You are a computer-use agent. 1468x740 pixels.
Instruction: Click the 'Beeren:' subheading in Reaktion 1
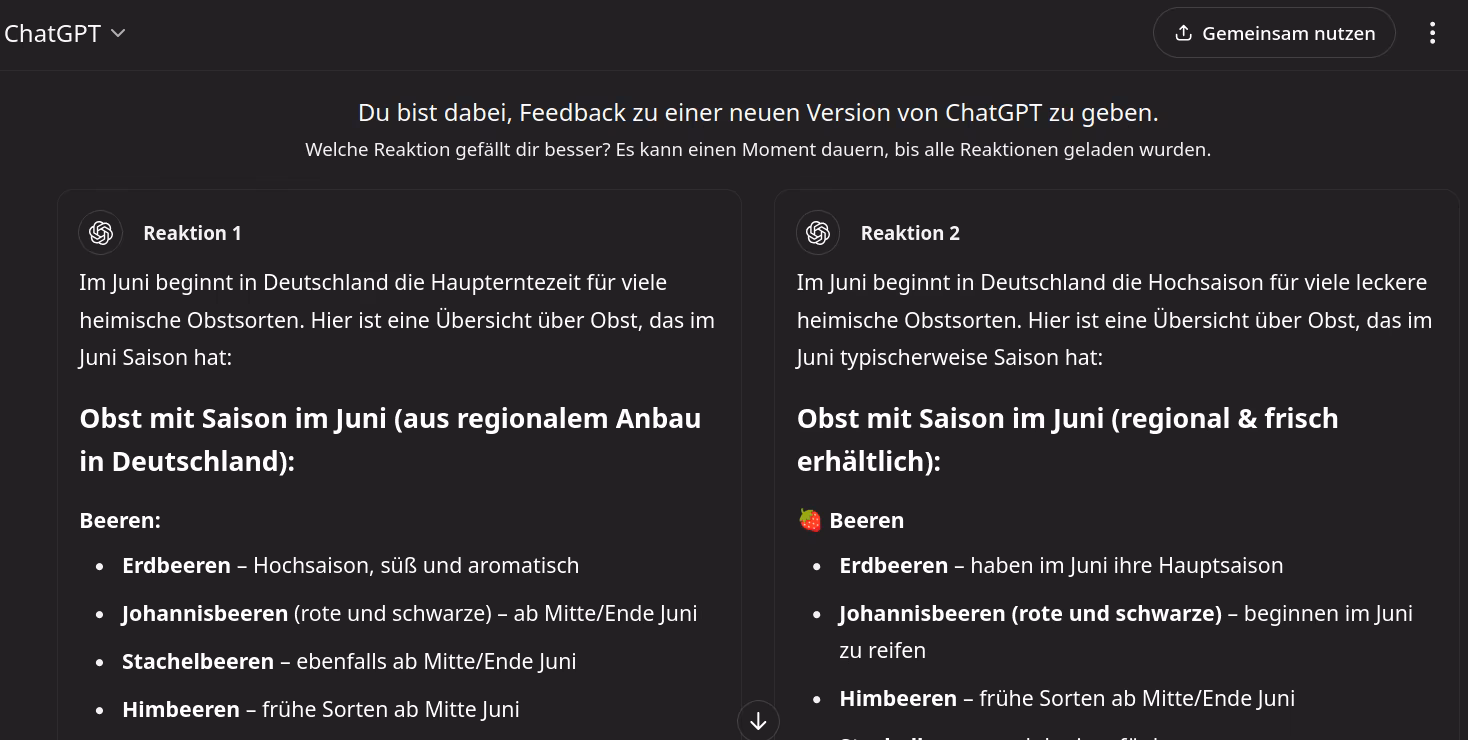click(x=120, y=520)
